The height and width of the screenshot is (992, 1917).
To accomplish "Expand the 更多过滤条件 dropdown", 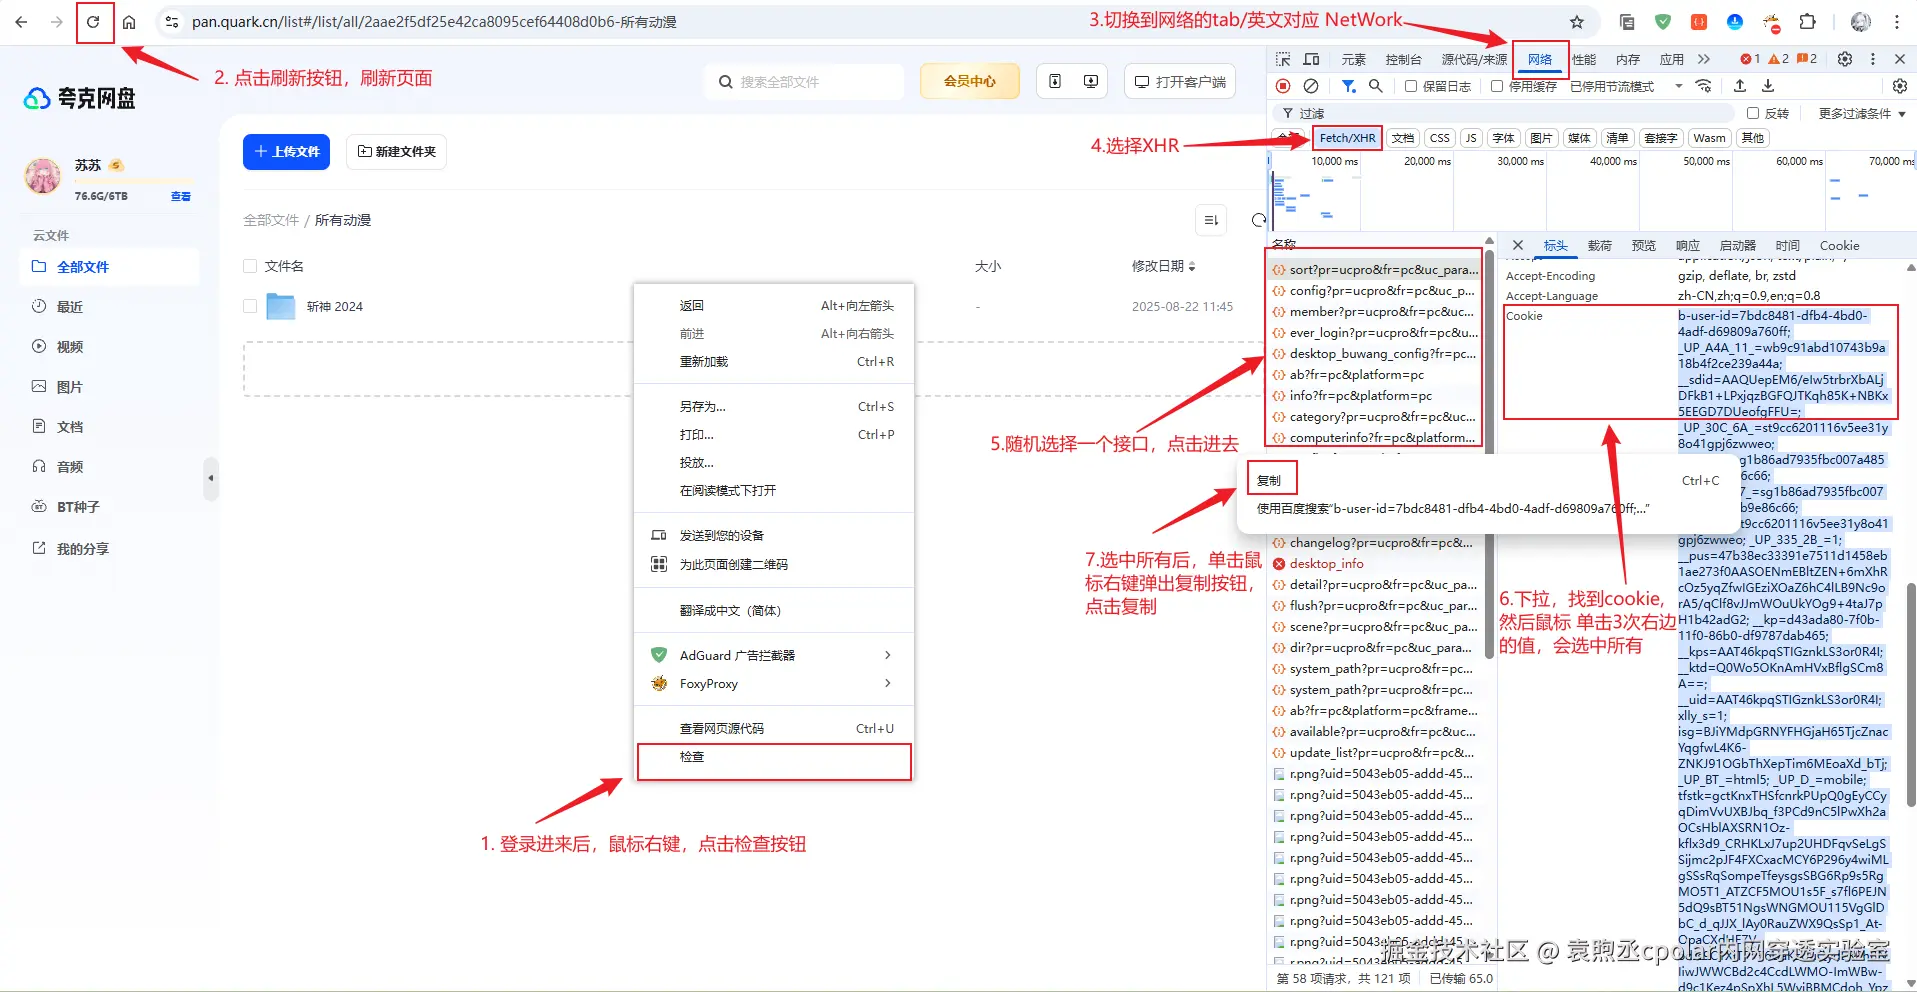I will pos(1862,113).
